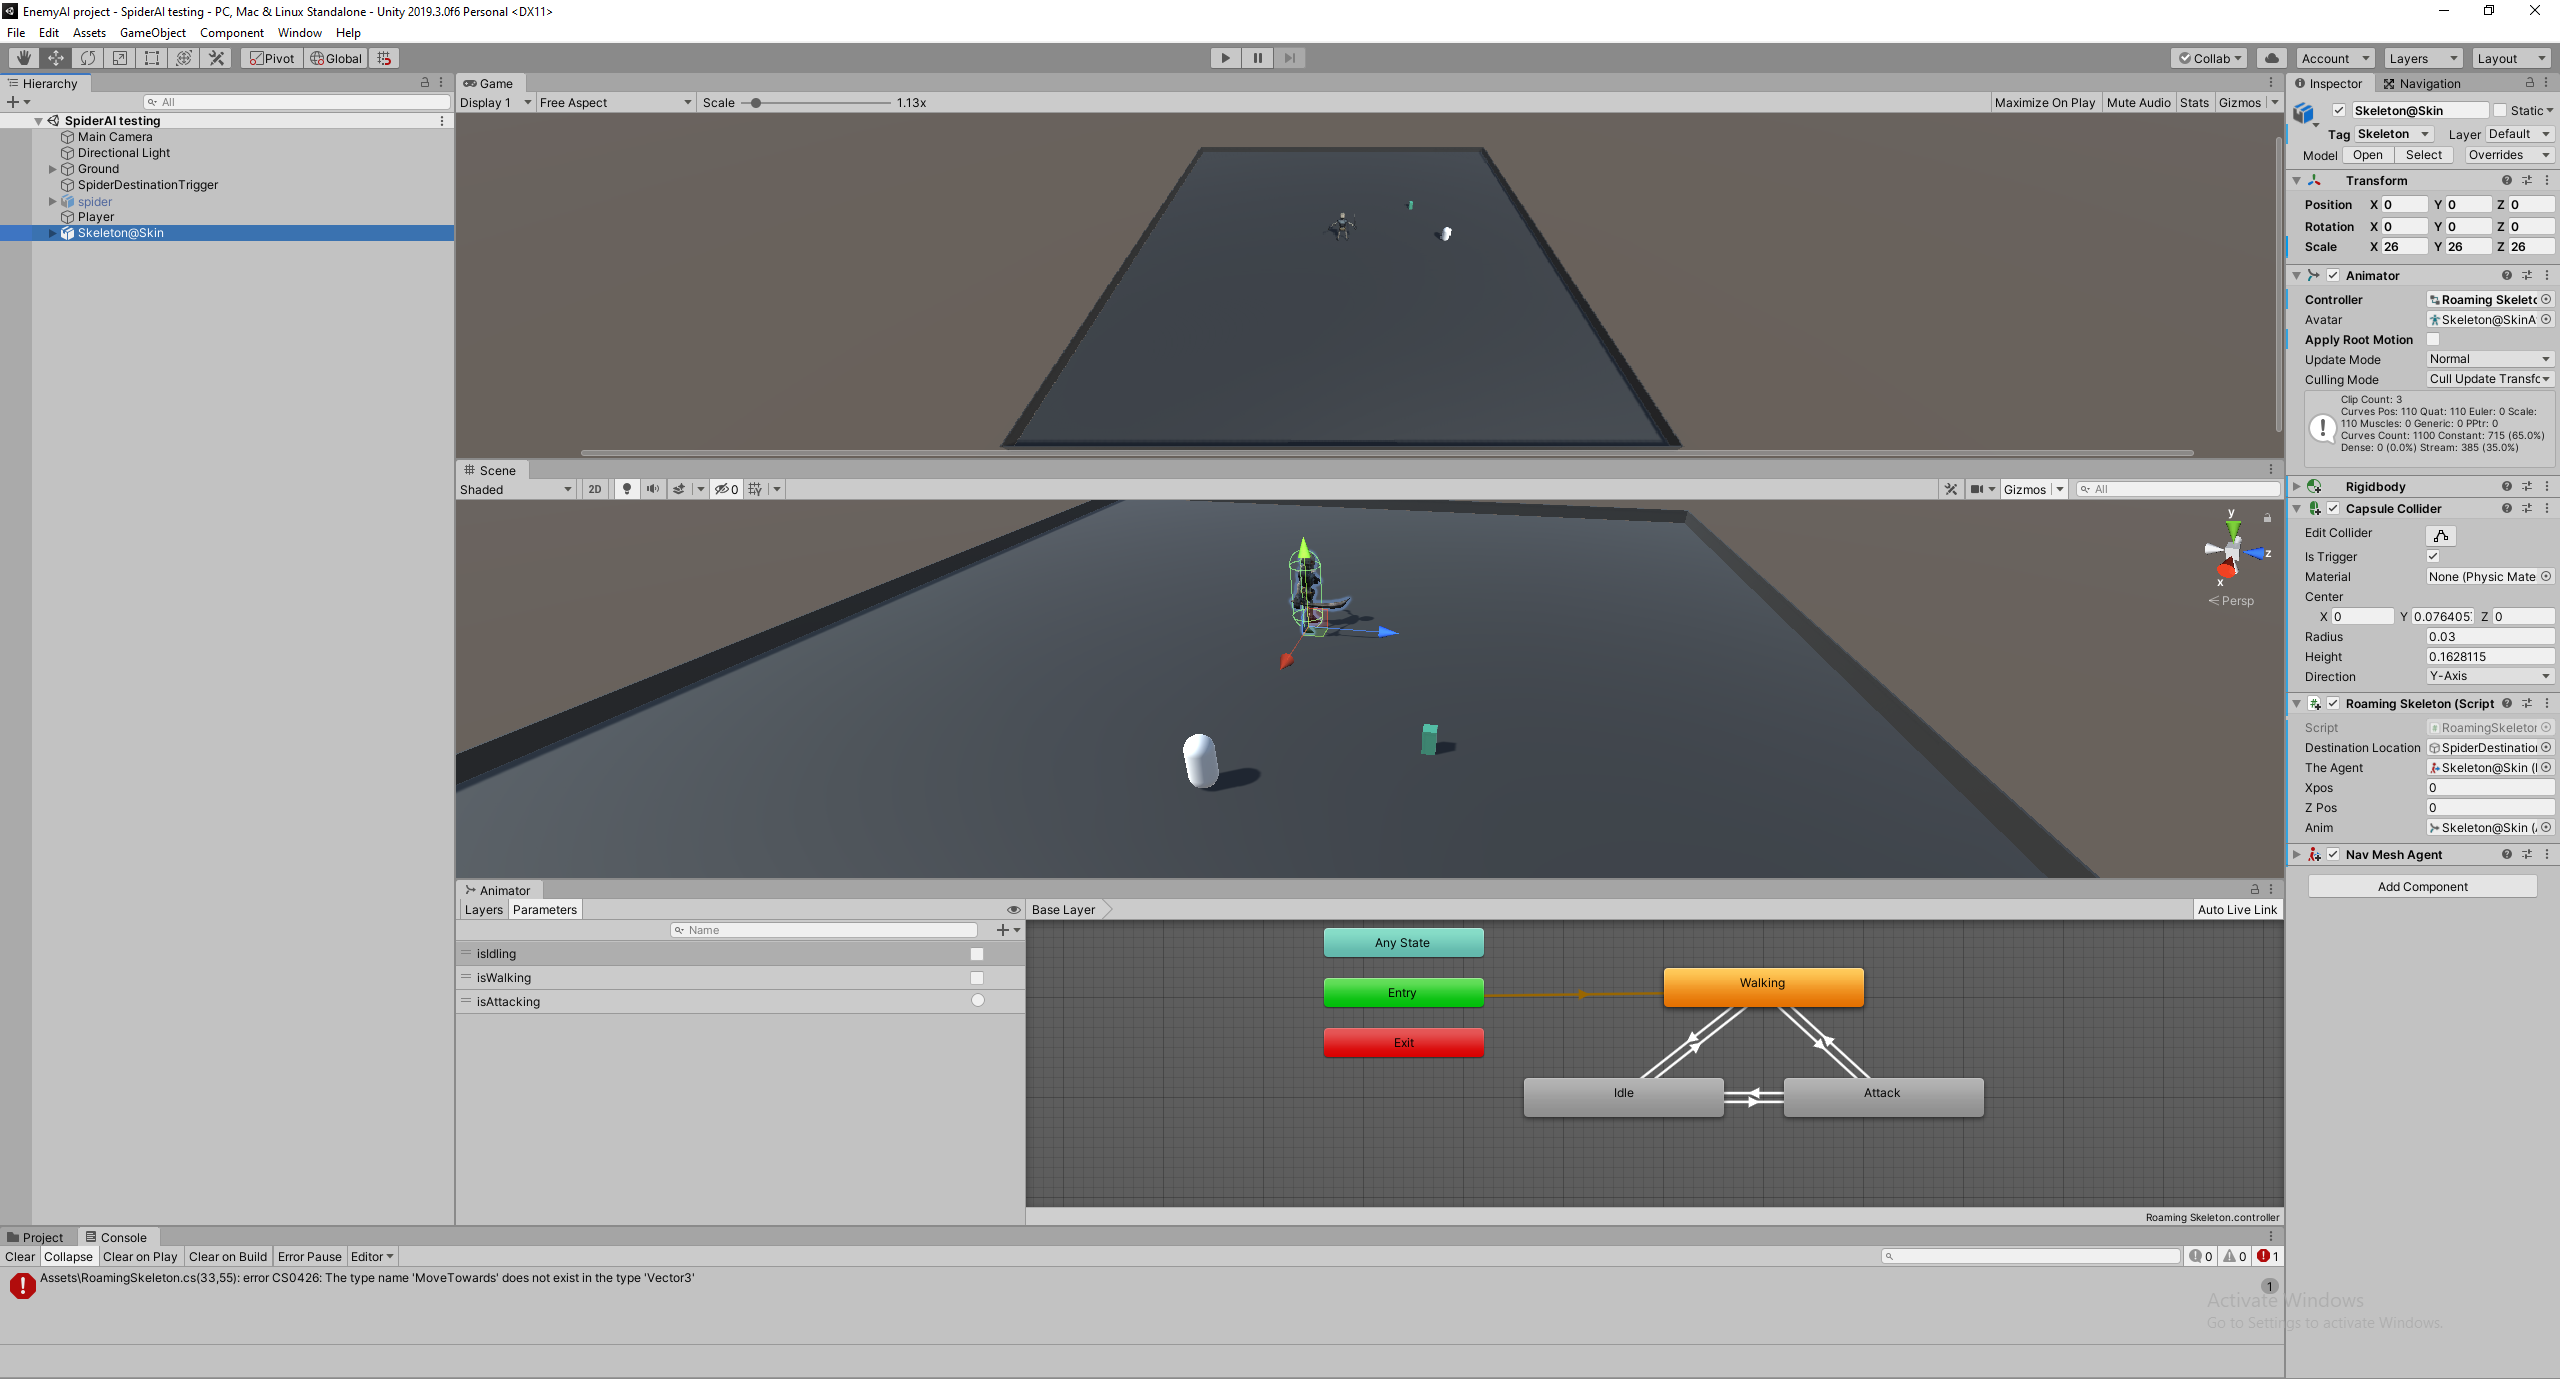Click the Pause button
This screenshot has height=1379, width=2560.
tap(1257, 58)
